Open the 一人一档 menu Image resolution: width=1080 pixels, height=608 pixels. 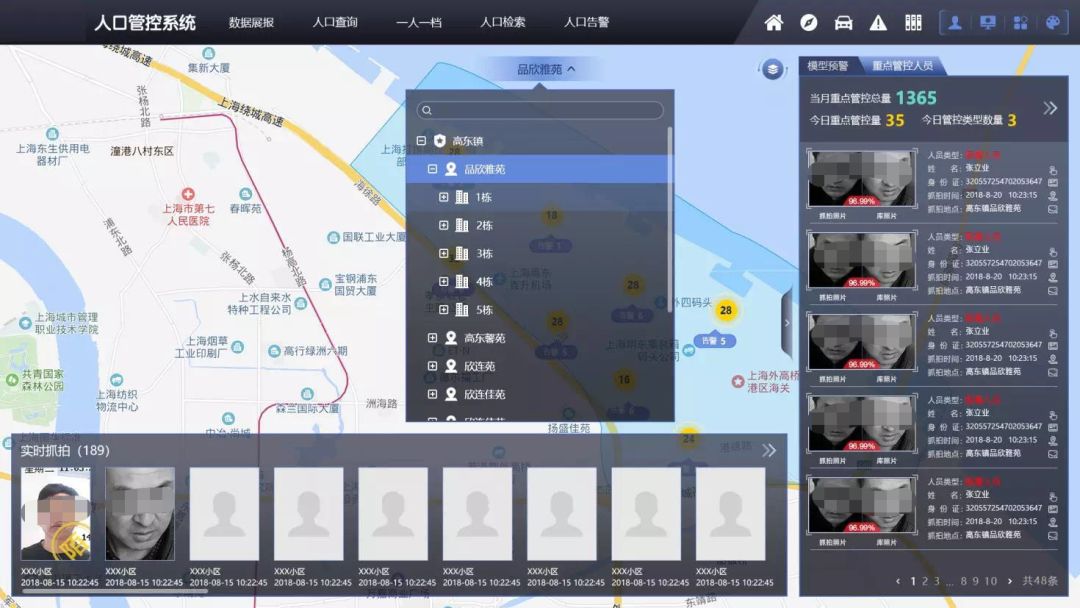coord(419,23)
